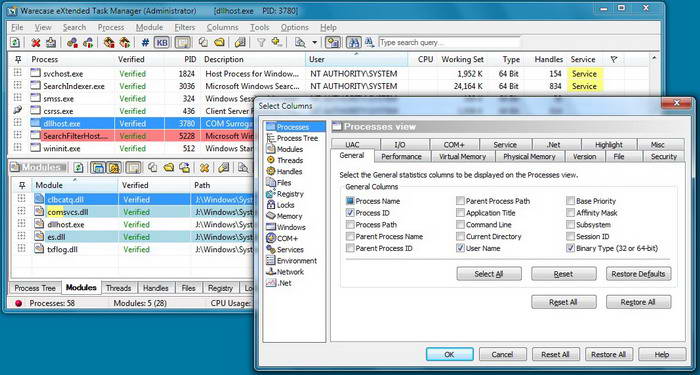Open the Process menu
Viewport: 700px width, 375px height.
(111, 27)
